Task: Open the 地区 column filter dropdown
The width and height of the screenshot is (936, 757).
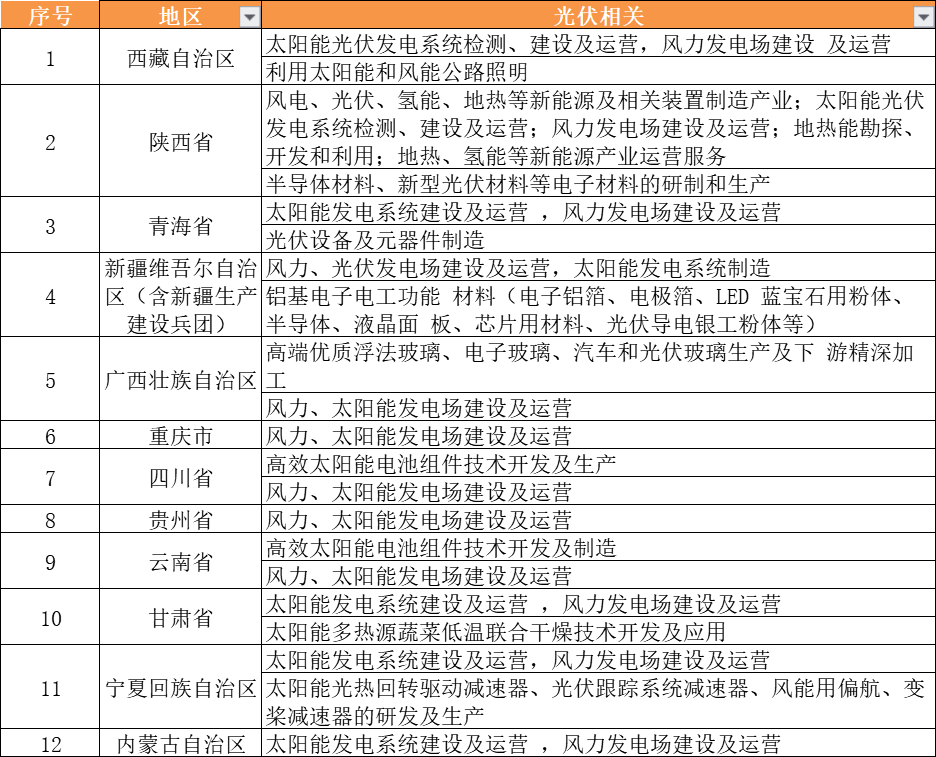Action: (x=248, y=17)
